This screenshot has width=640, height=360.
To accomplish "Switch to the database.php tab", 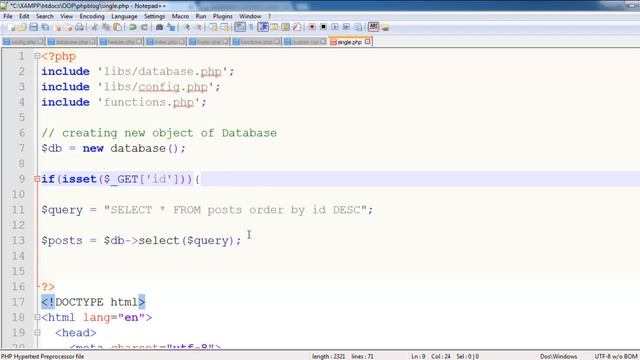I will point(72,42).
